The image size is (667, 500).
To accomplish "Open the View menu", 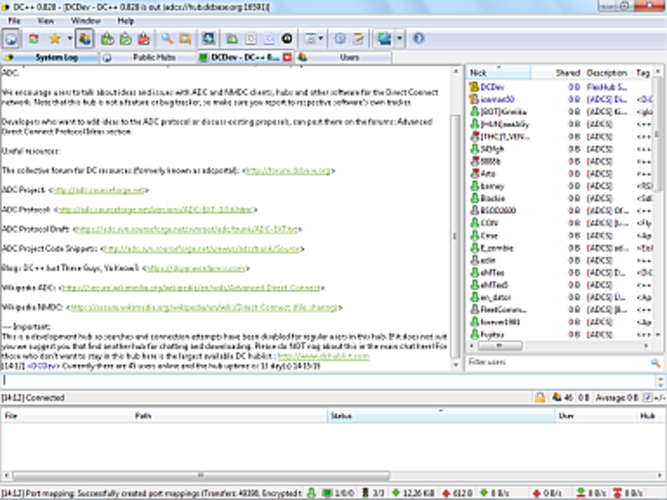I will [46, 21].
